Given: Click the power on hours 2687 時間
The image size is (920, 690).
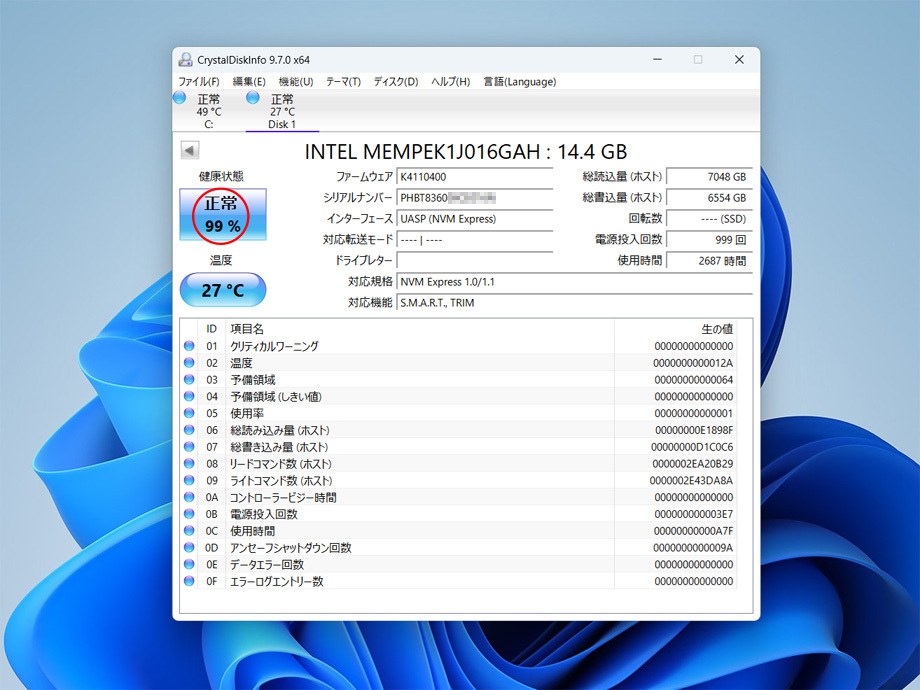Looking at the screenshot, I should (x=709, y=261).
